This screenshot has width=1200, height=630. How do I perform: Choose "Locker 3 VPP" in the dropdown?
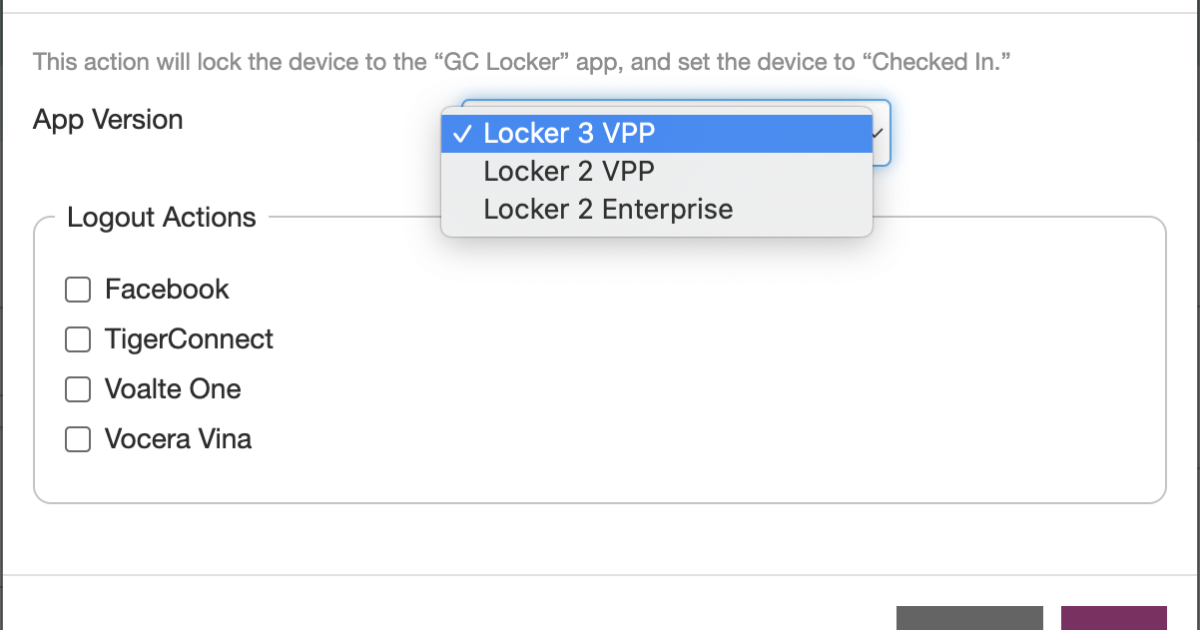568,132
